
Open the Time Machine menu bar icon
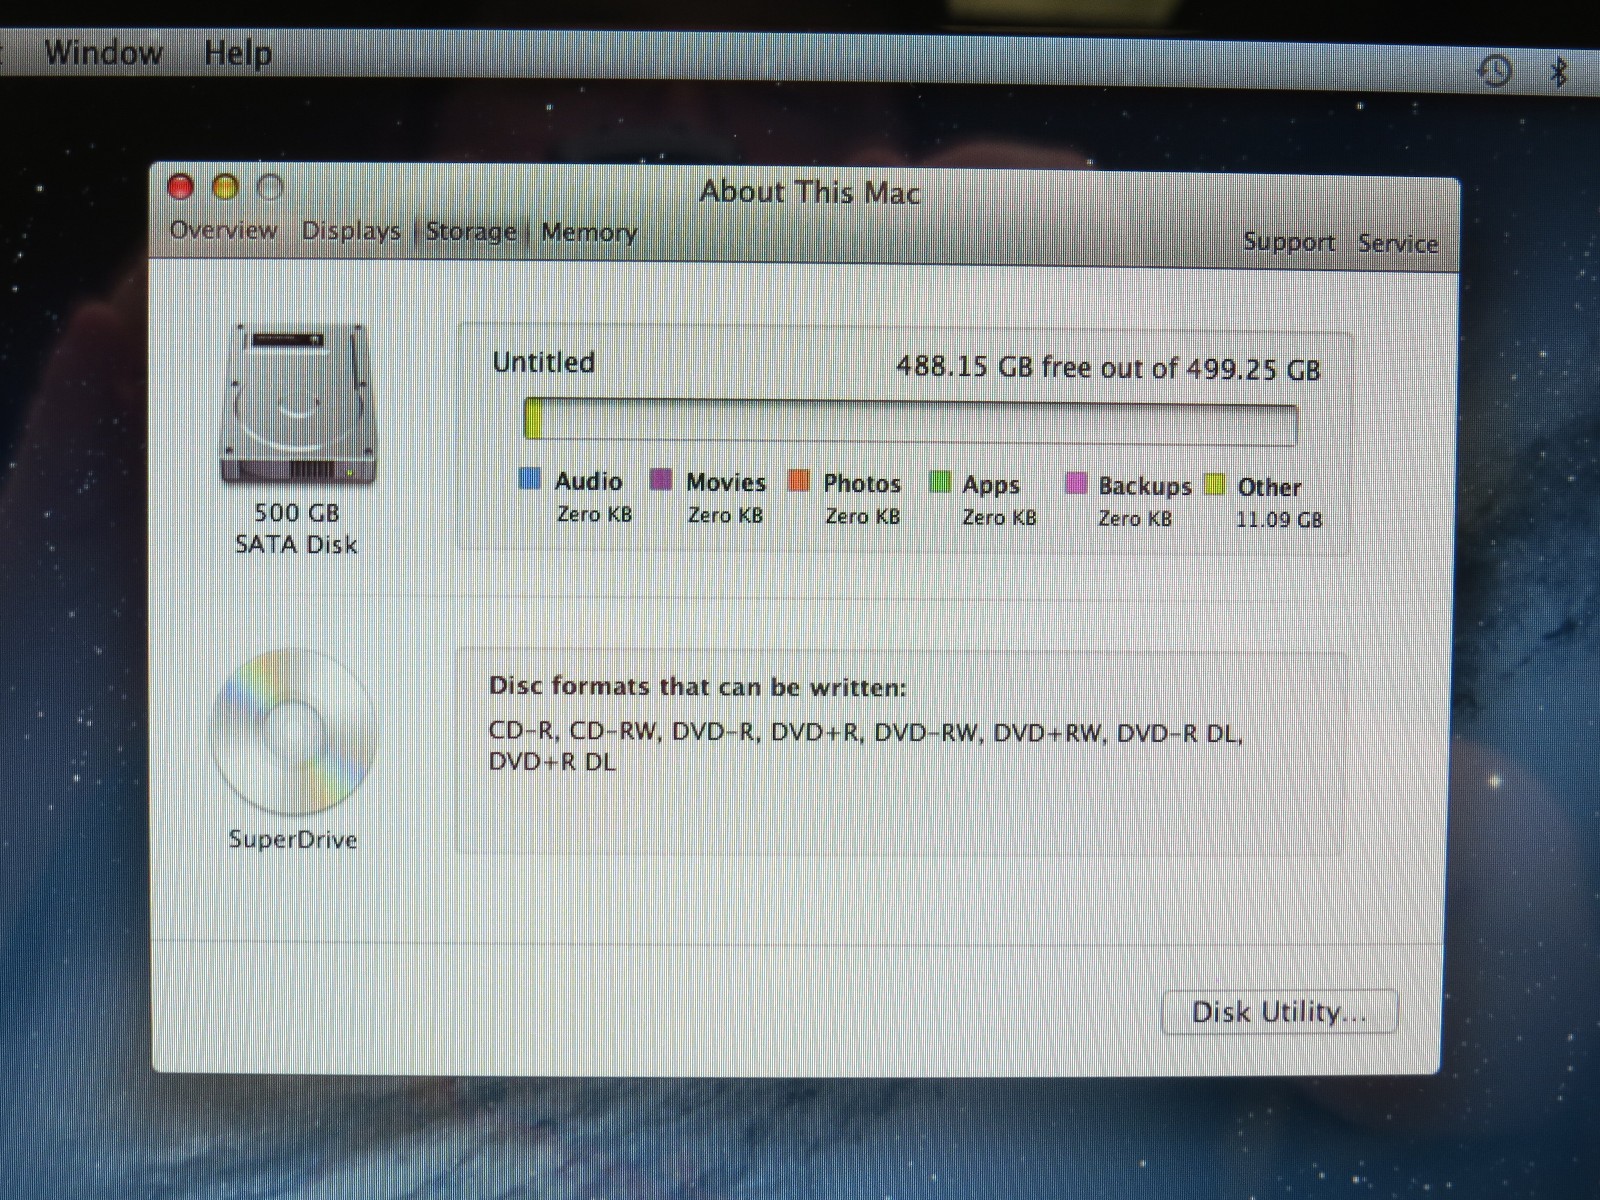pyautogui.click(x=1495, y=70)
